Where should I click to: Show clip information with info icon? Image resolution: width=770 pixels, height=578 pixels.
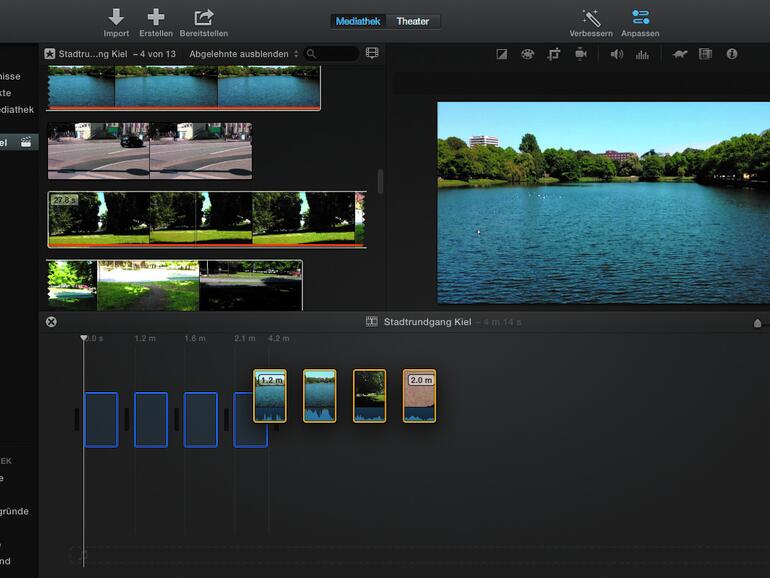coord(732,54)
